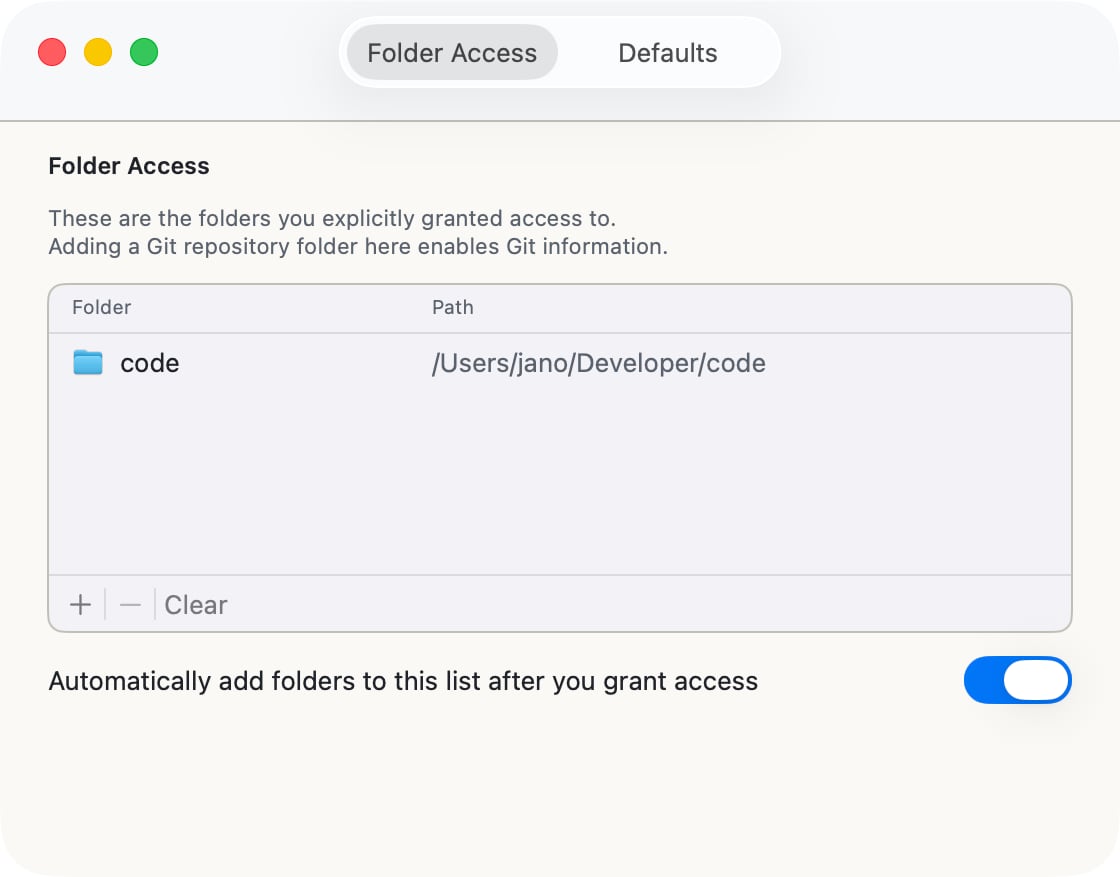The width and height of the screenshot is (1120, 877).
Task: Click inside the empty folder list area
Action: click(x=560, y=480)
